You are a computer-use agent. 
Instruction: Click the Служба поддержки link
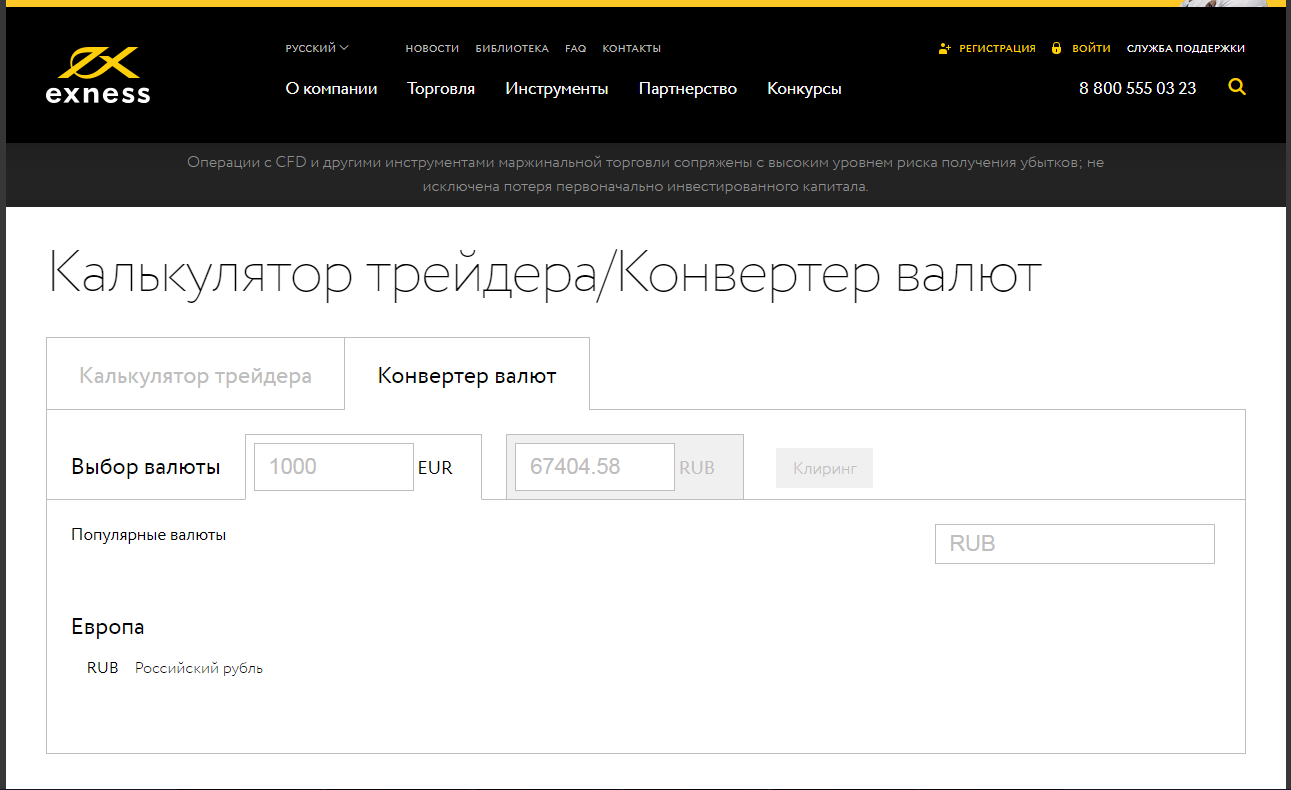[x=1185, y=48]
